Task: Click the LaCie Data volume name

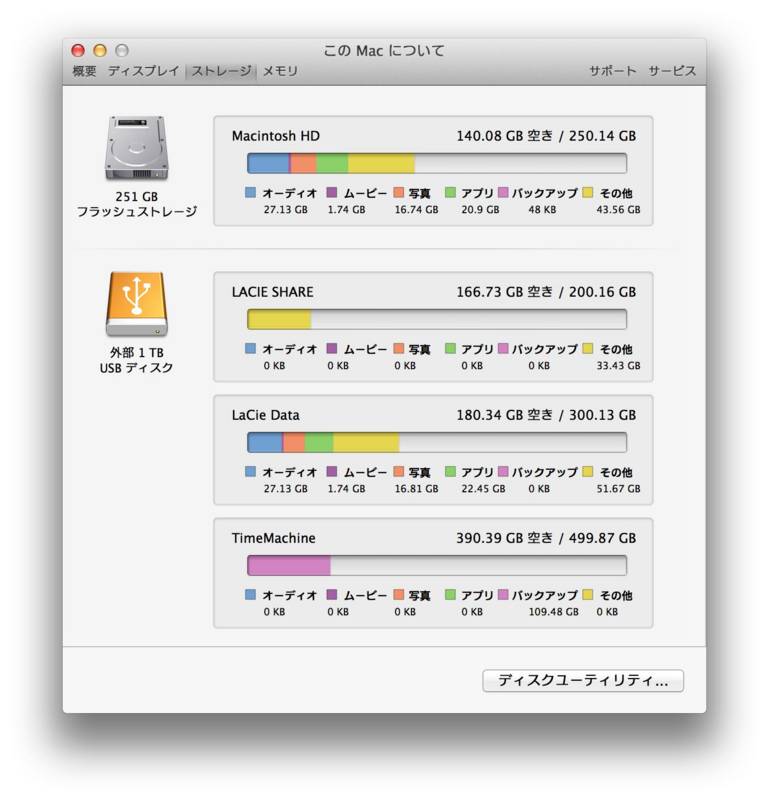Action: pyautogui.click(x=265, y=415)
